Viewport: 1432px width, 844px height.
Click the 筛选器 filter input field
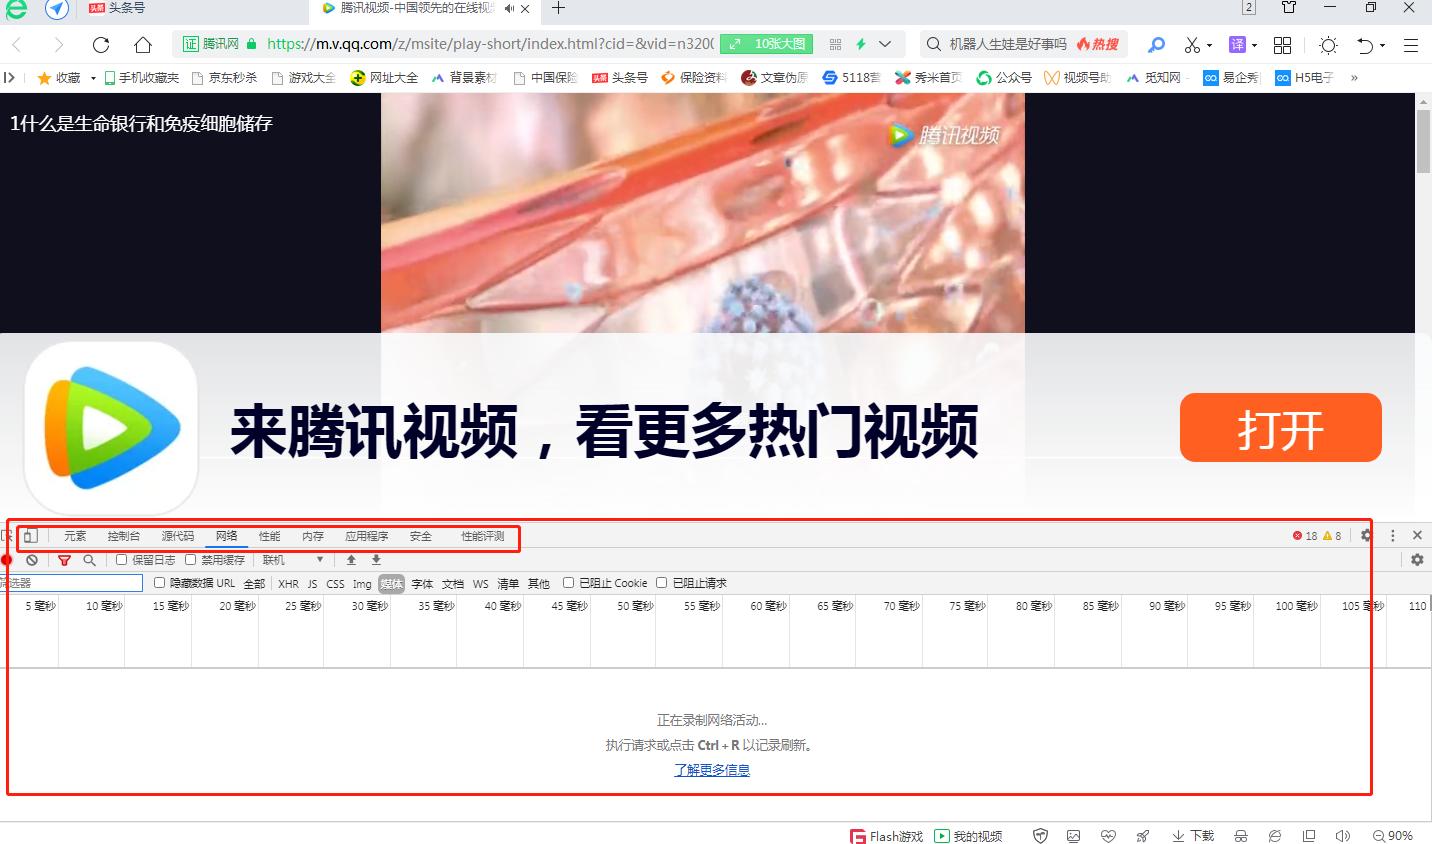tap(70, 583)
